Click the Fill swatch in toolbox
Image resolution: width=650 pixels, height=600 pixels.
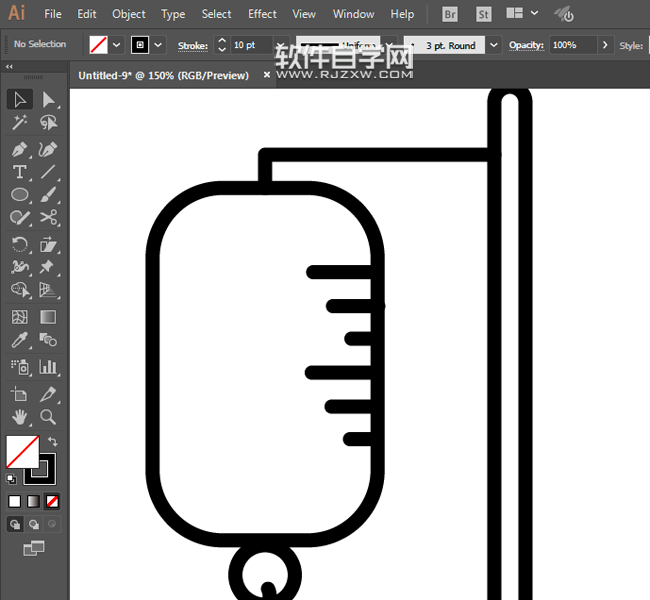click(22, 452)
